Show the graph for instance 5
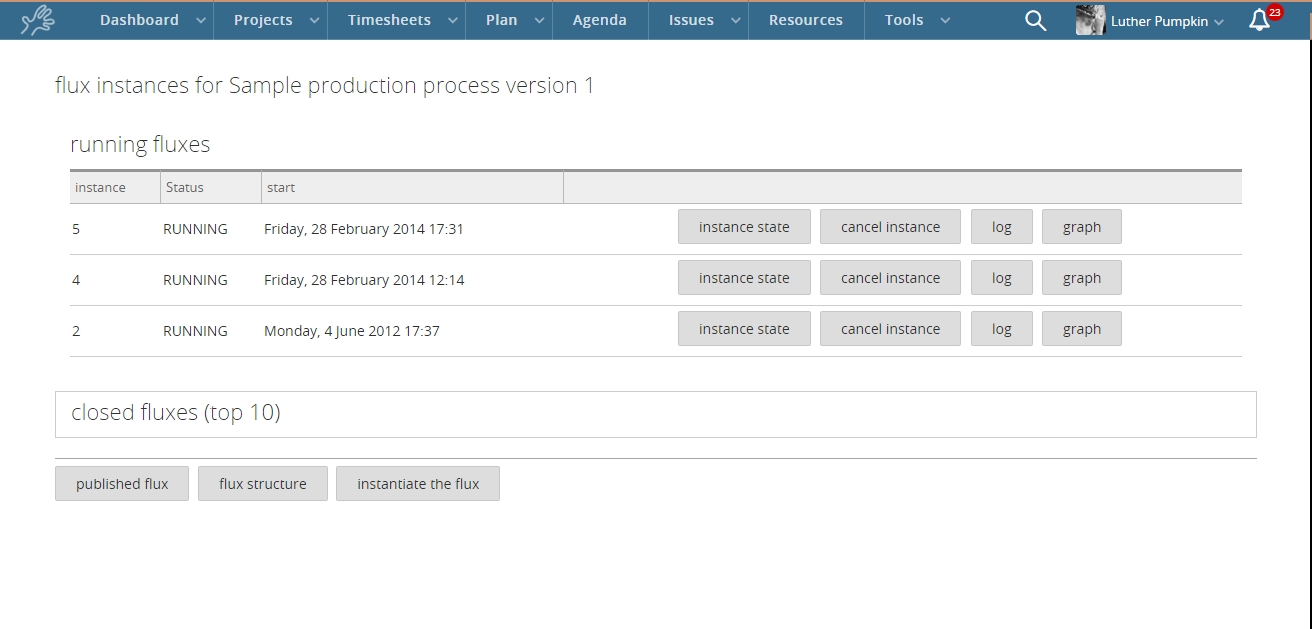The width and height of the screenshot is (1312, 629). [x=1082, y=227]
